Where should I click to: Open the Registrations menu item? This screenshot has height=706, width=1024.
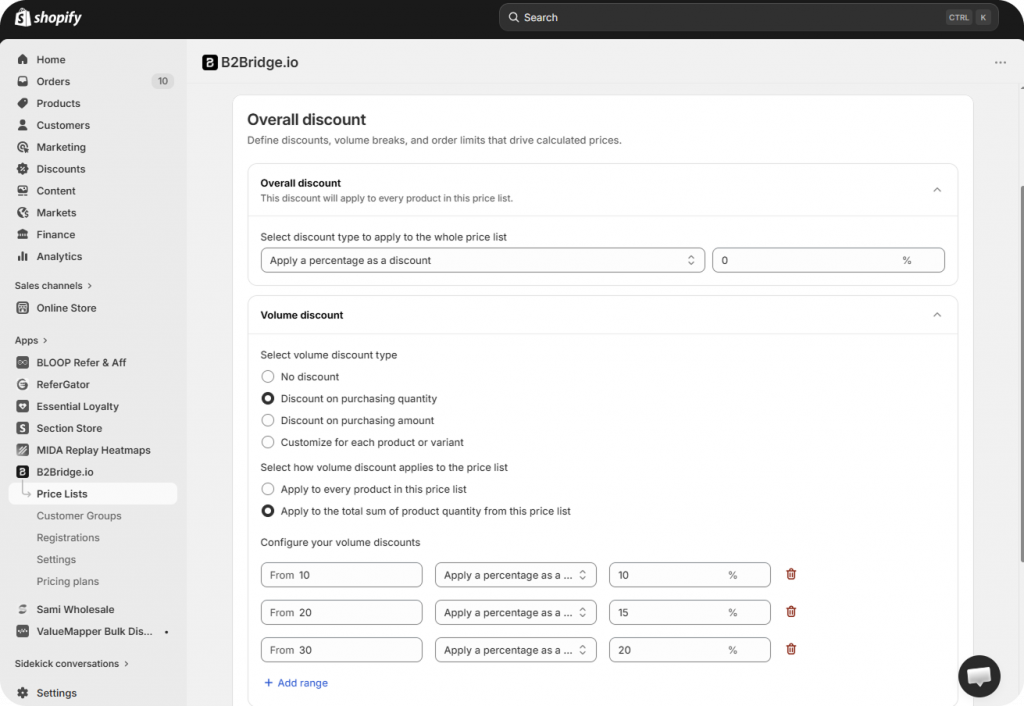point(68,538)
